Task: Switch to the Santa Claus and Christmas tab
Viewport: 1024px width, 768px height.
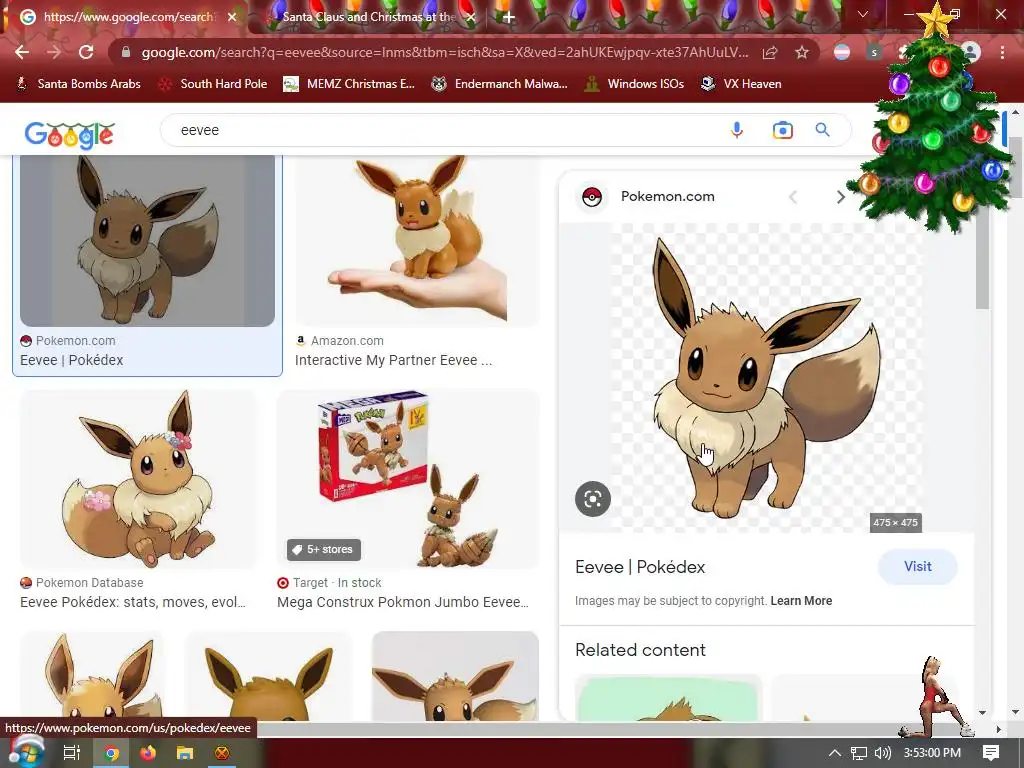Action: (369, 17)
